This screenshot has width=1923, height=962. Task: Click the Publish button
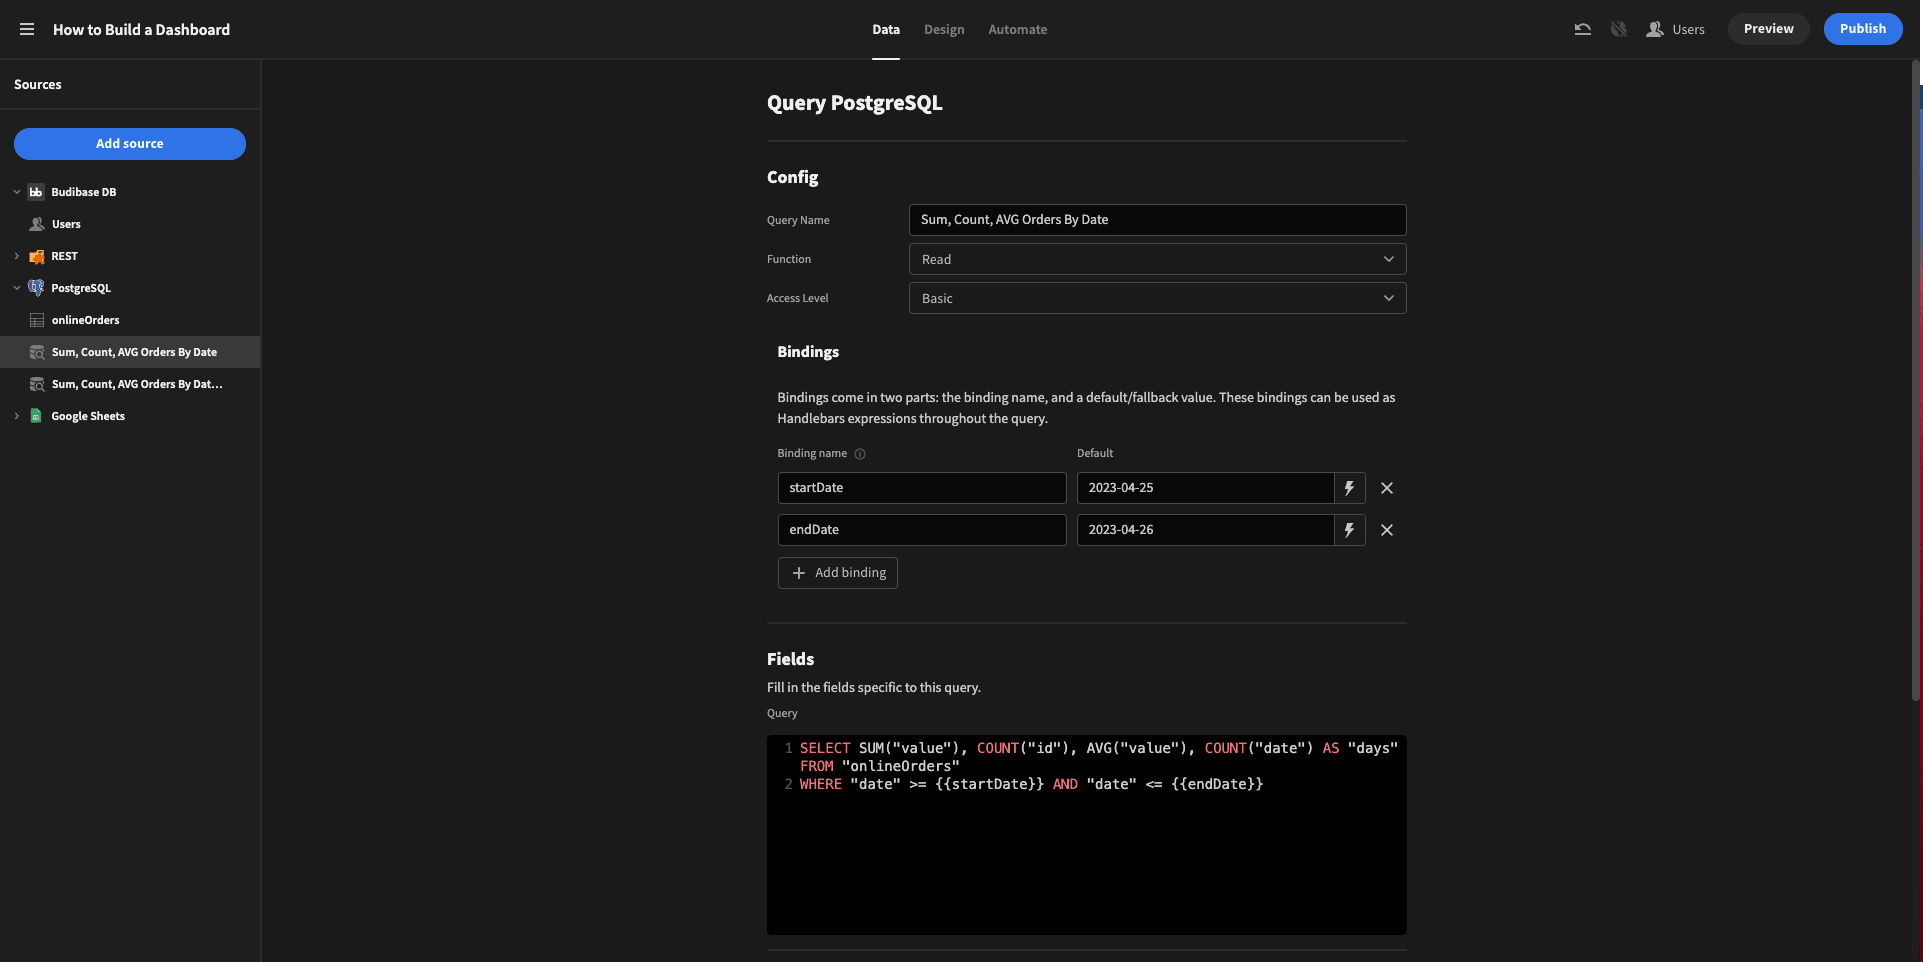point(1862,29)
